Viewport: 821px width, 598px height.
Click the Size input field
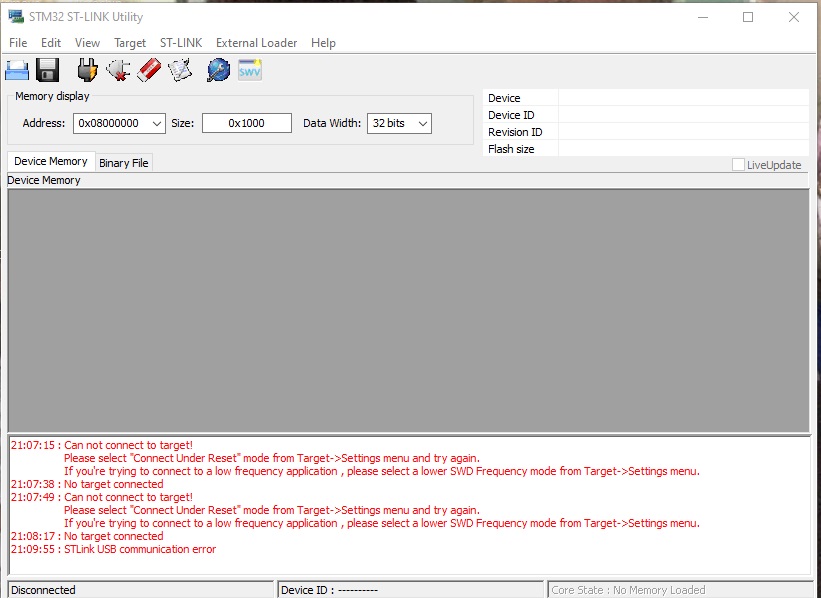point(247,124)
